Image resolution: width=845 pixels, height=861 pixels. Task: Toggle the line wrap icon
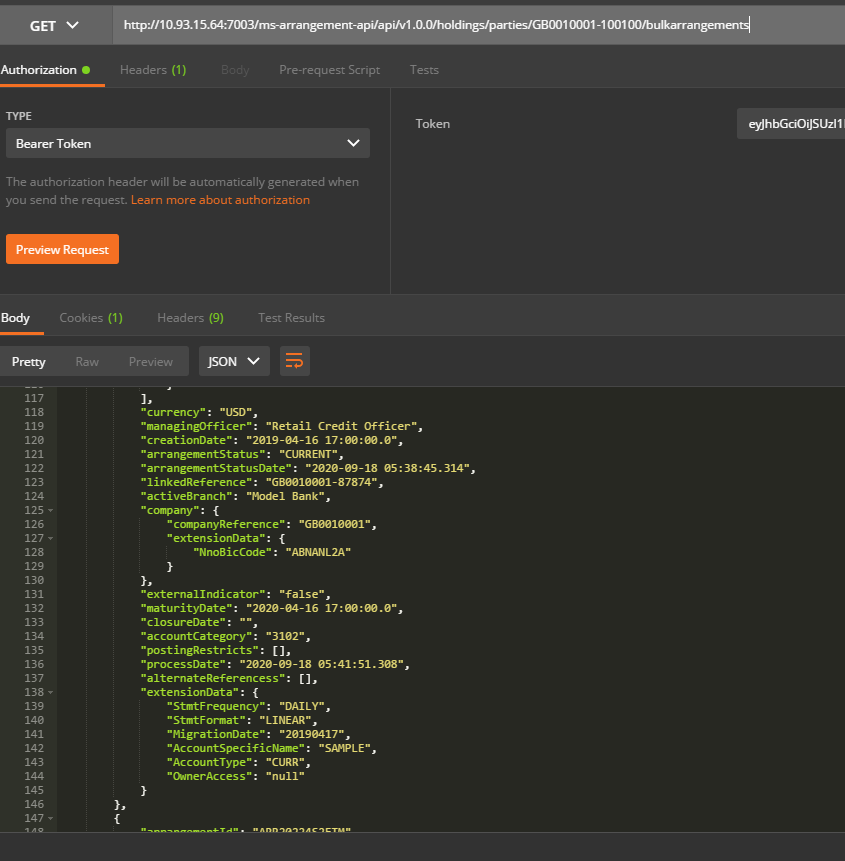click(295, 362)
